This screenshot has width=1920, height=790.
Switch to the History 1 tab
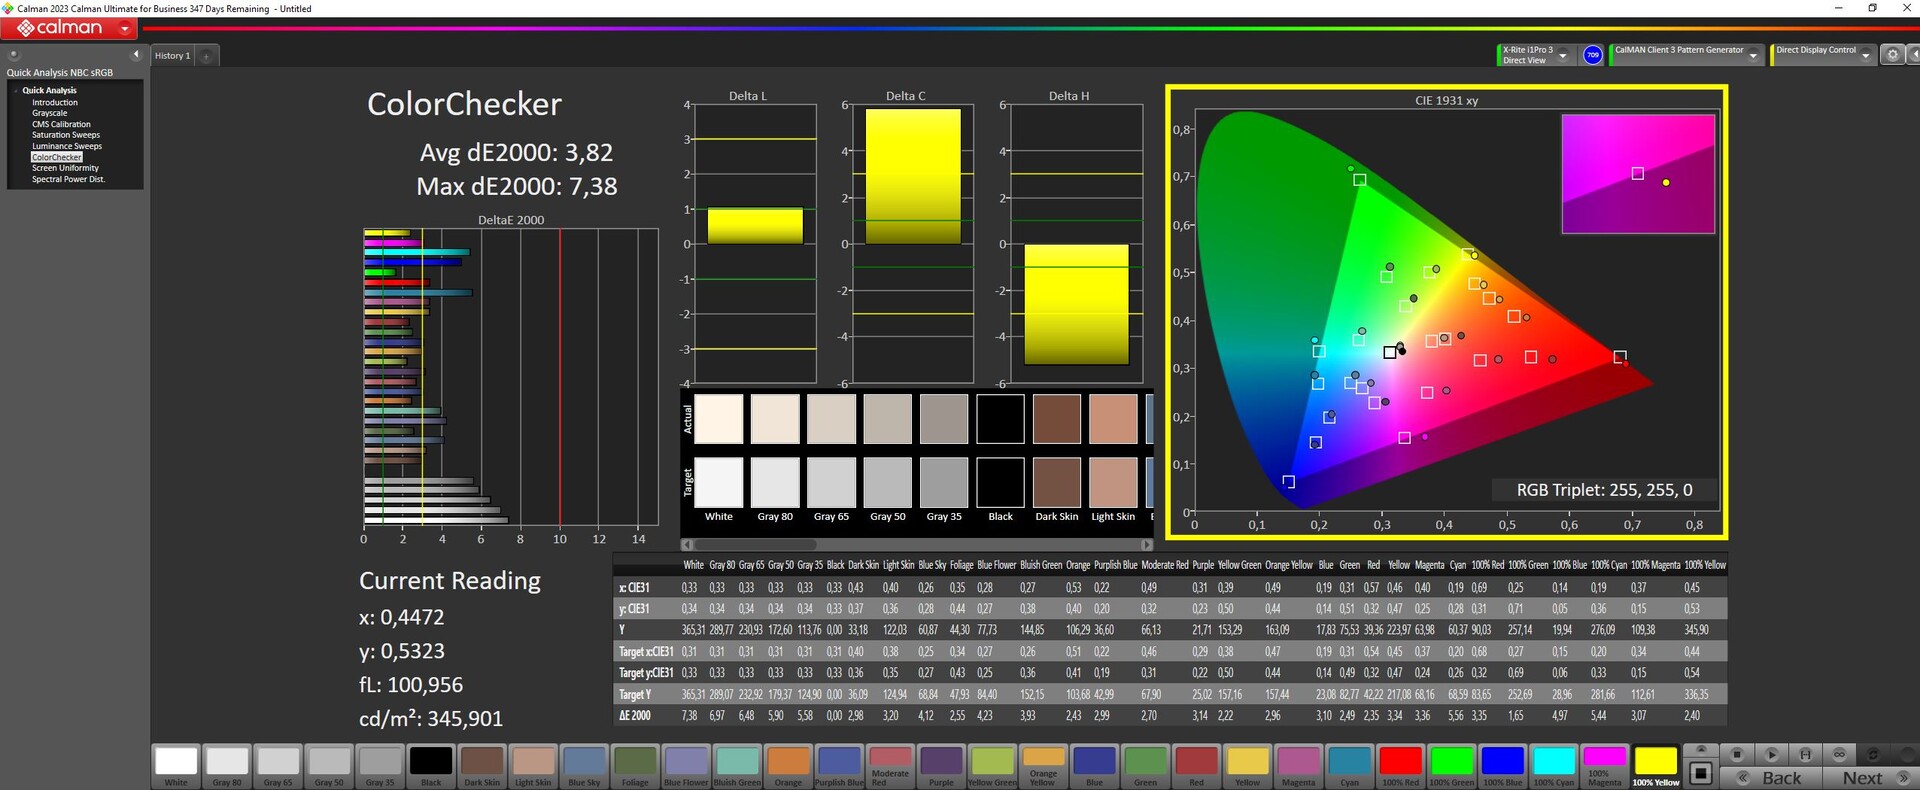tap(171, 56)
